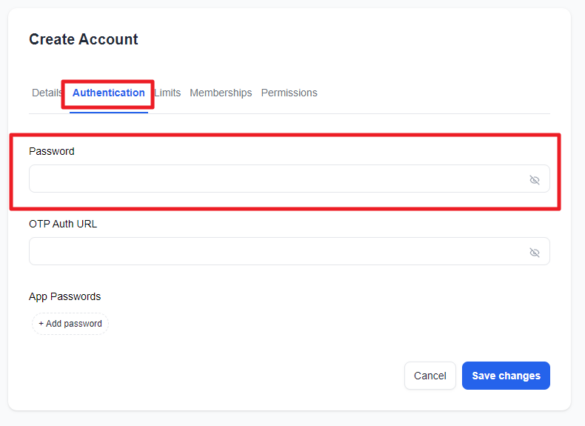
Task: Switch to the Limits tab
Action: click(168, 93)
